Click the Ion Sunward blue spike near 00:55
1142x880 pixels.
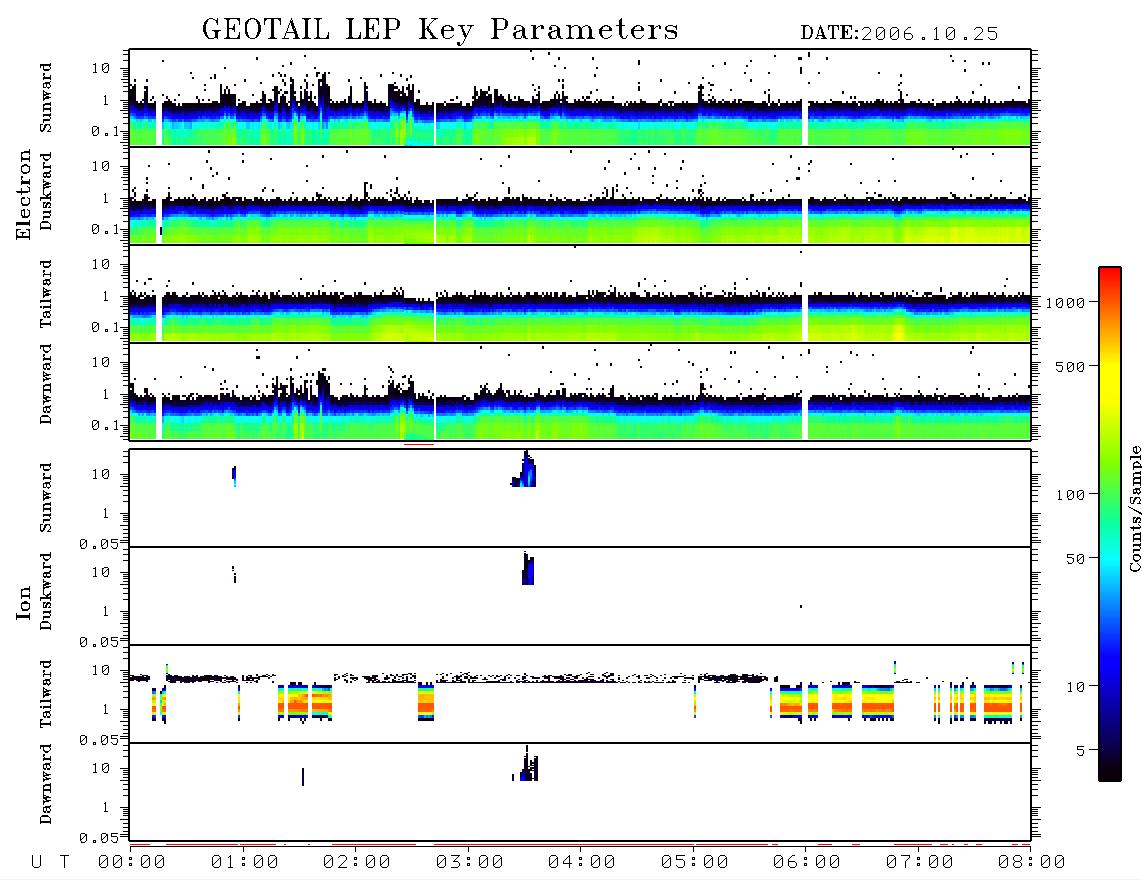click(234, 476)
